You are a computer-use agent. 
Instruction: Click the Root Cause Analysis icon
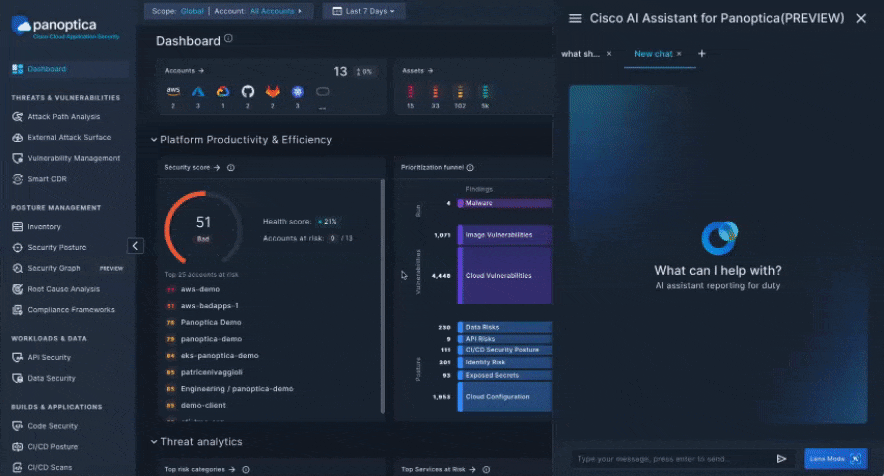[x=17, y=289]
